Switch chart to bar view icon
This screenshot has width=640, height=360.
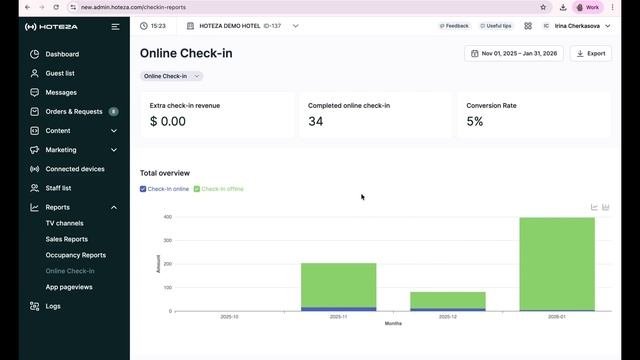coord(606,207)
